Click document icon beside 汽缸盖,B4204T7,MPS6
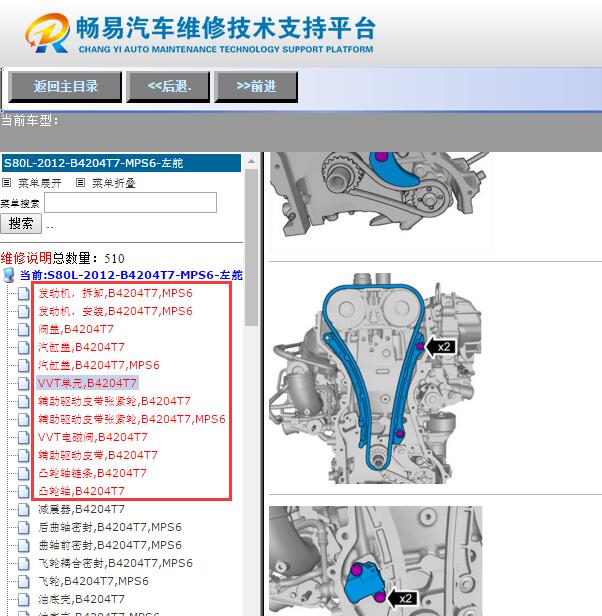This screenshot has width=602, height=616. [24, 366]
